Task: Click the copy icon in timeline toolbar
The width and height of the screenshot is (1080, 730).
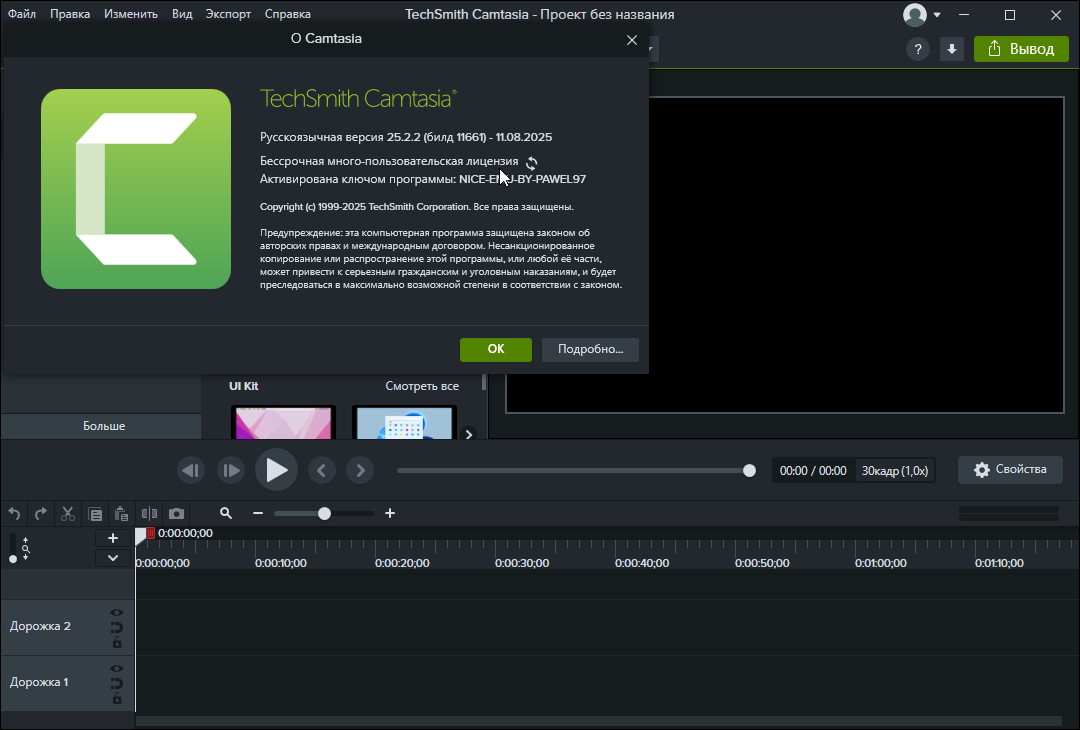Action: pyautogui.click(x=95, y=514)
